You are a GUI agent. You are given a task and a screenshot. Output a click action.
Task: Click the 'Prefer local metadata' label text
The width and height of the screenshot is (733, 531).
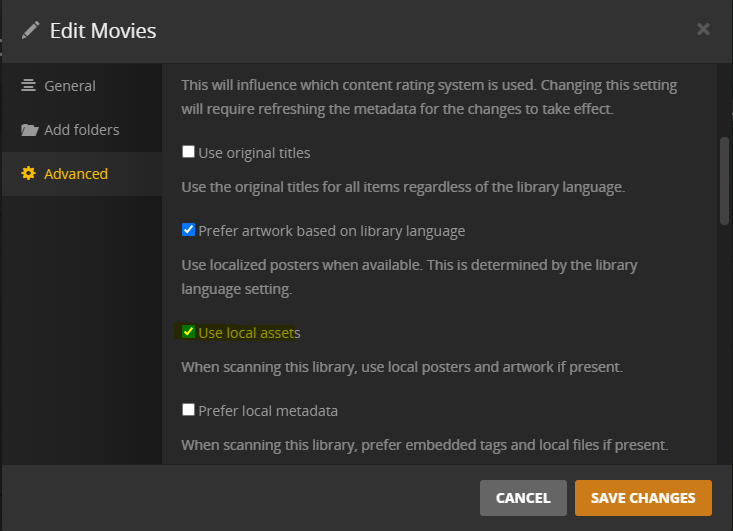click(268, 410)
